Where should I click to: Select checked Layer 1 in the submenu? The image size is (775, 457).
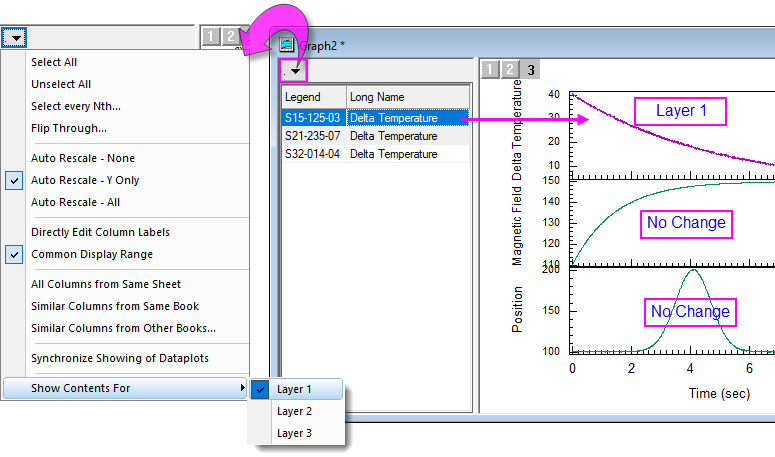(295, 389)
